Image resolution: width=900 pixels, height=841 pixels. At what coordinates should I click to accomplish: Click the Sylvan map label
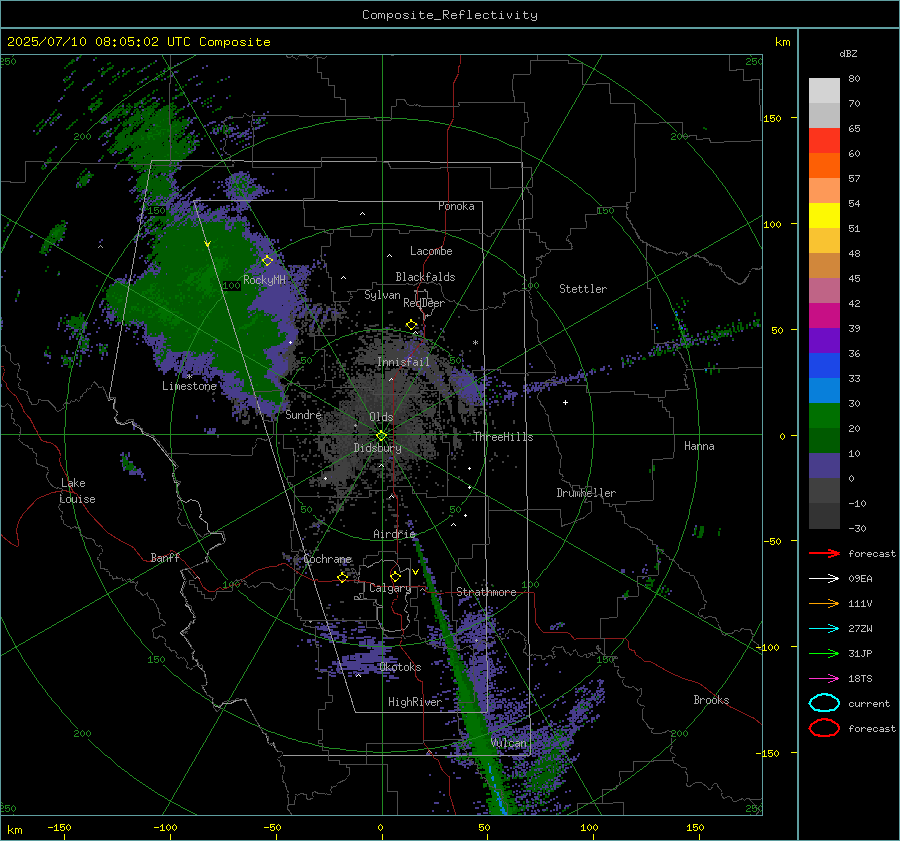pyautogui.click(x=382, y=295)
